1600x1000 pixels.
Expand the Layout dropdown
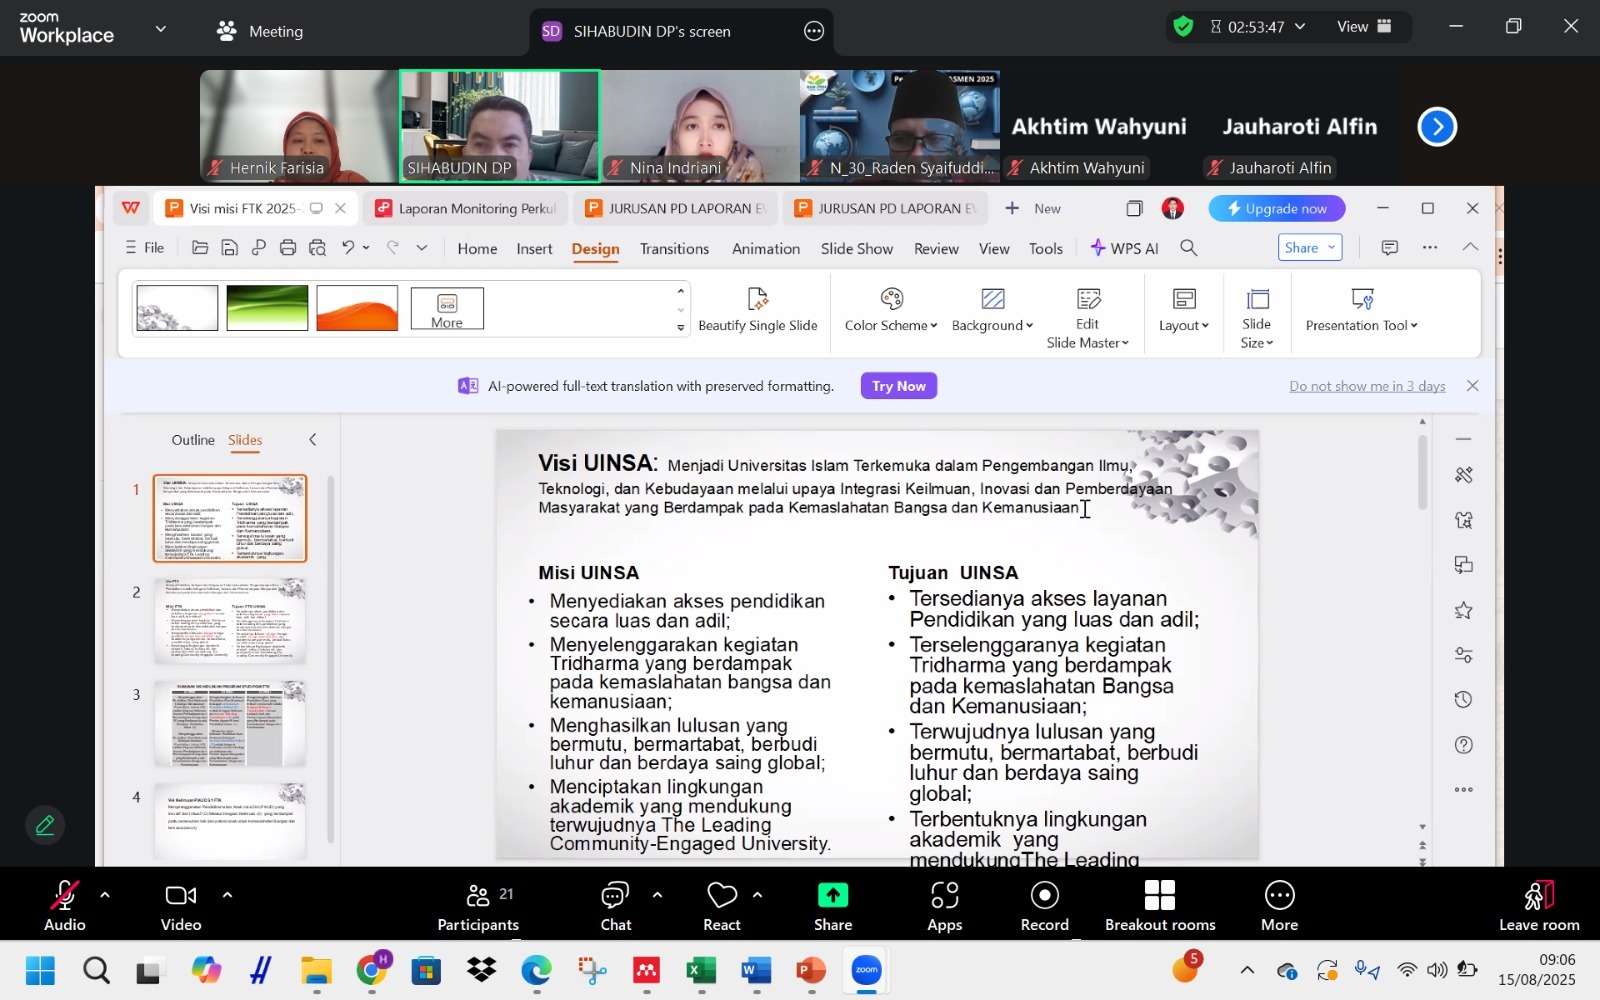(1183, 325)
